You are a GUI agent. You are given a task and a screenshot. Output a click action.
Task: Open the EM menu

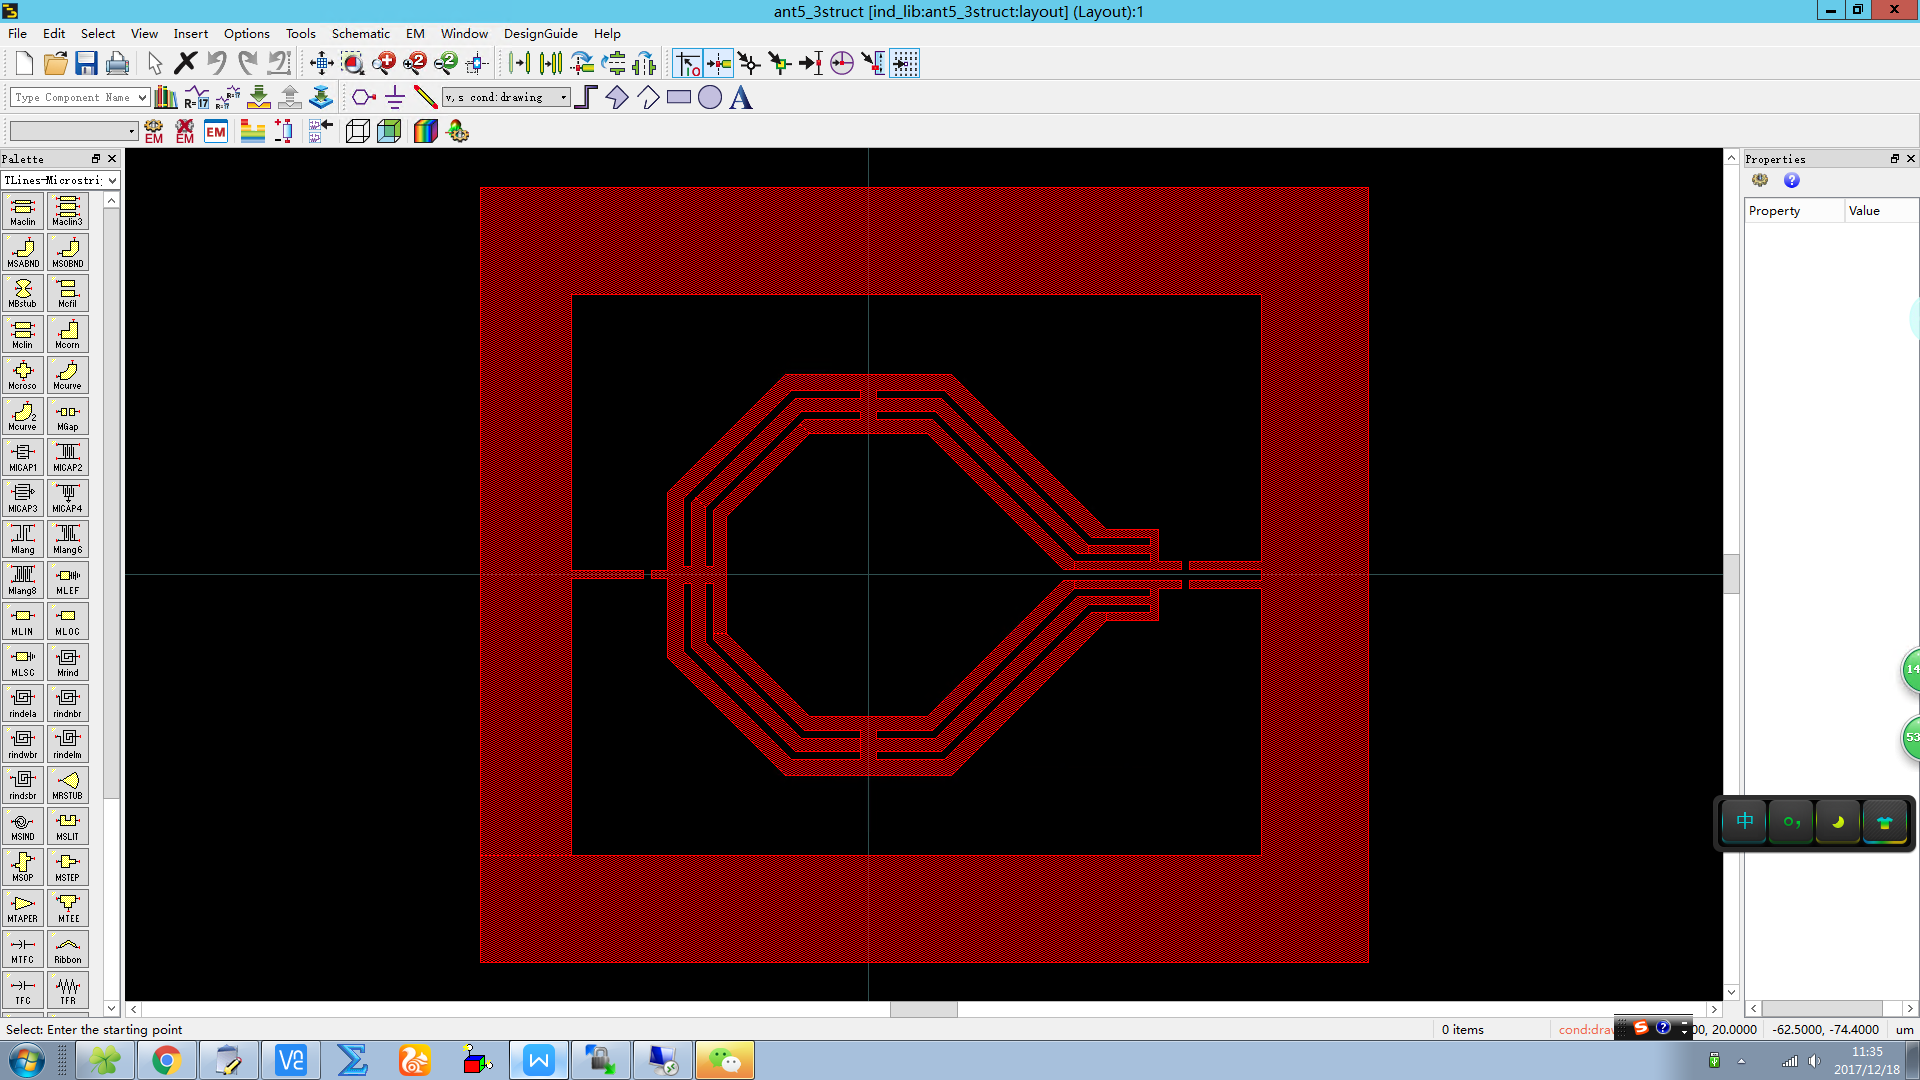click(415, 33)
